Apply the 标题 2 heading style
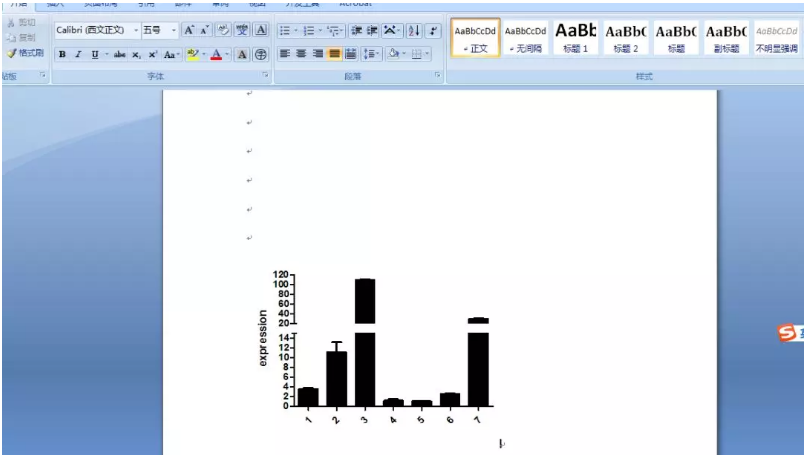The height and width of the screenshot is (455, 805). (625, 38)
